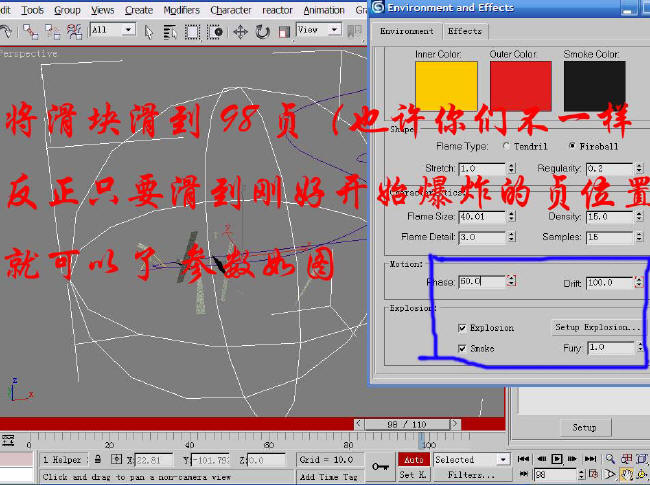Screen dimensions: 650x485
Task: Open the Views menu
Action: point(102,10)
